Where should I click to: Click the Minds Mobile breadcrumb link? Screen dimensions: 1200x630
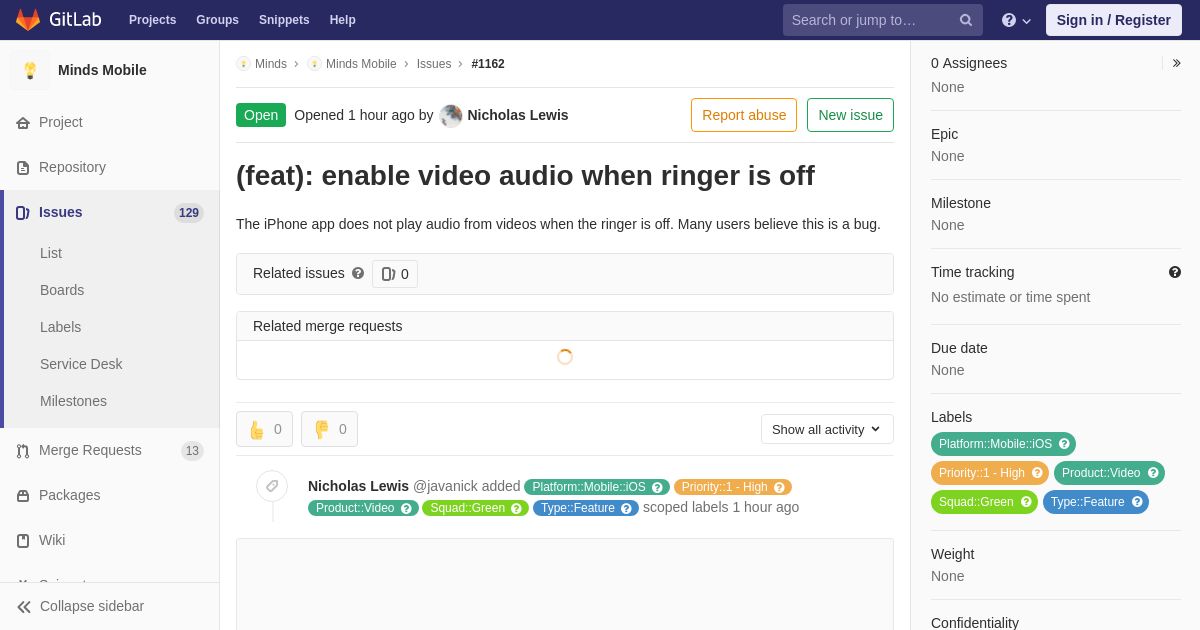tap(361, 64)
